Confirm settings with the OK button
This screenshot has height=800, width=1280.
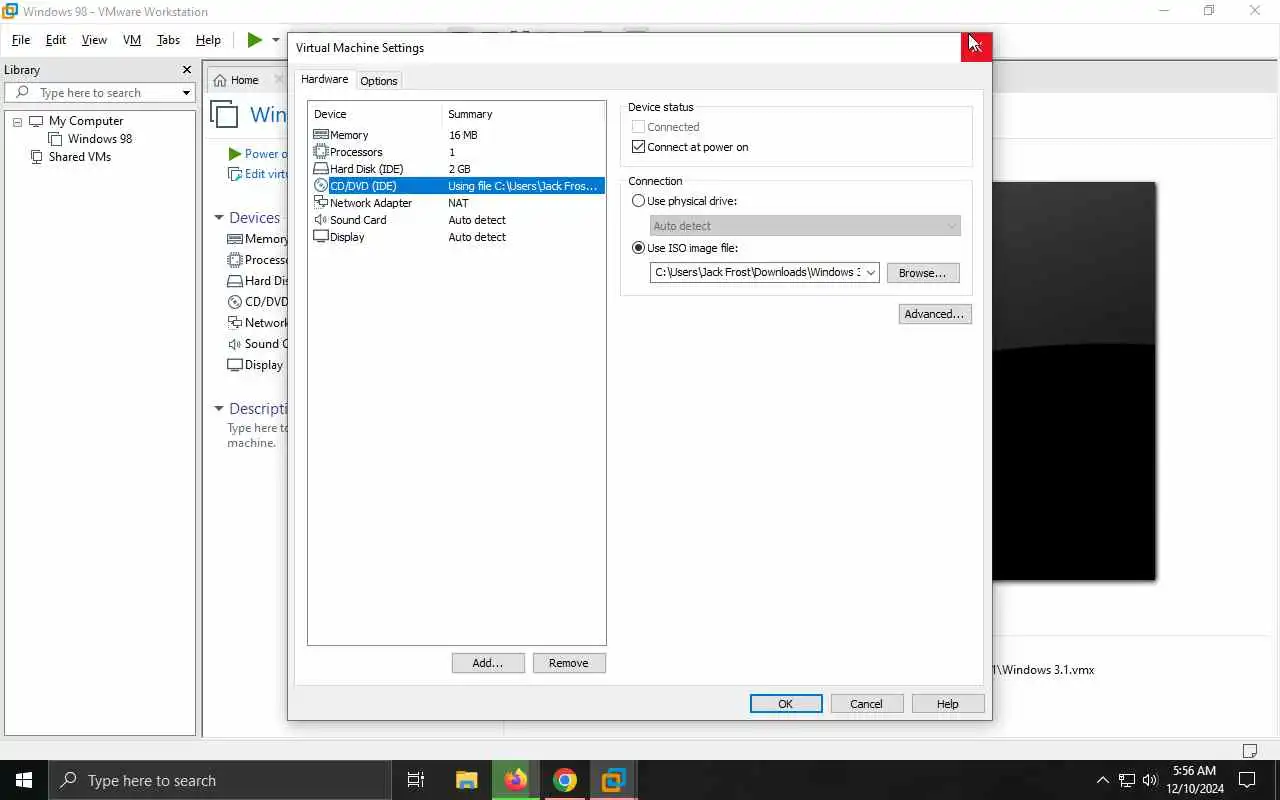coord(786,704)
